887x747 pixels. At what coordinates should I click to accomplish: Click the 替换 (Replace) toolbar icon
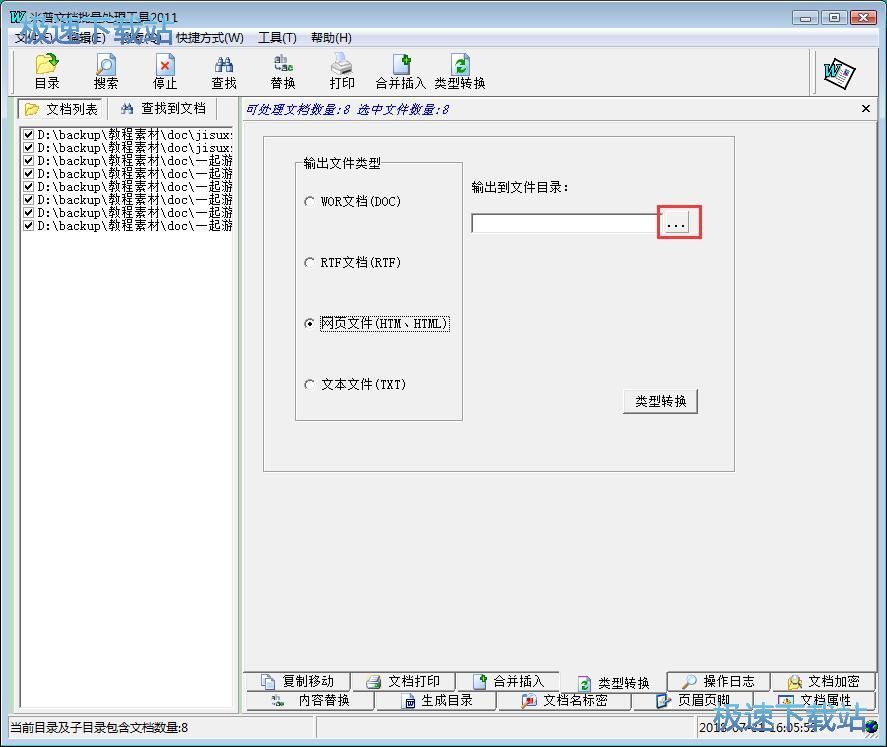282,70
